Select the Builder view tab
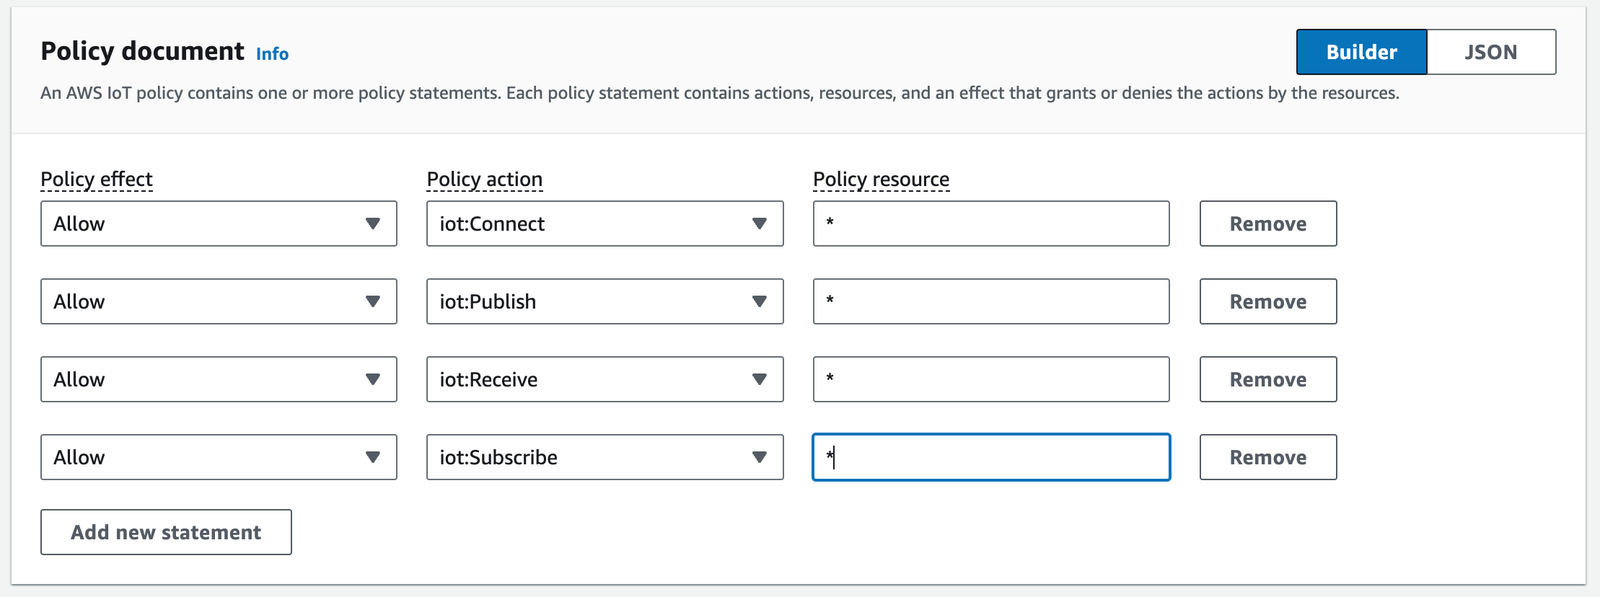The width and height of the screenshot is (1600, 597). click(x=1361, y=52)
